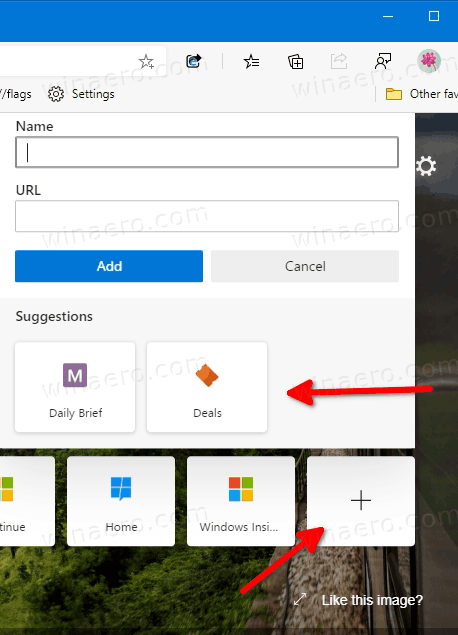Click into the URL input field
The width and height of the screenshot is (458, 635).
[207, 216]
